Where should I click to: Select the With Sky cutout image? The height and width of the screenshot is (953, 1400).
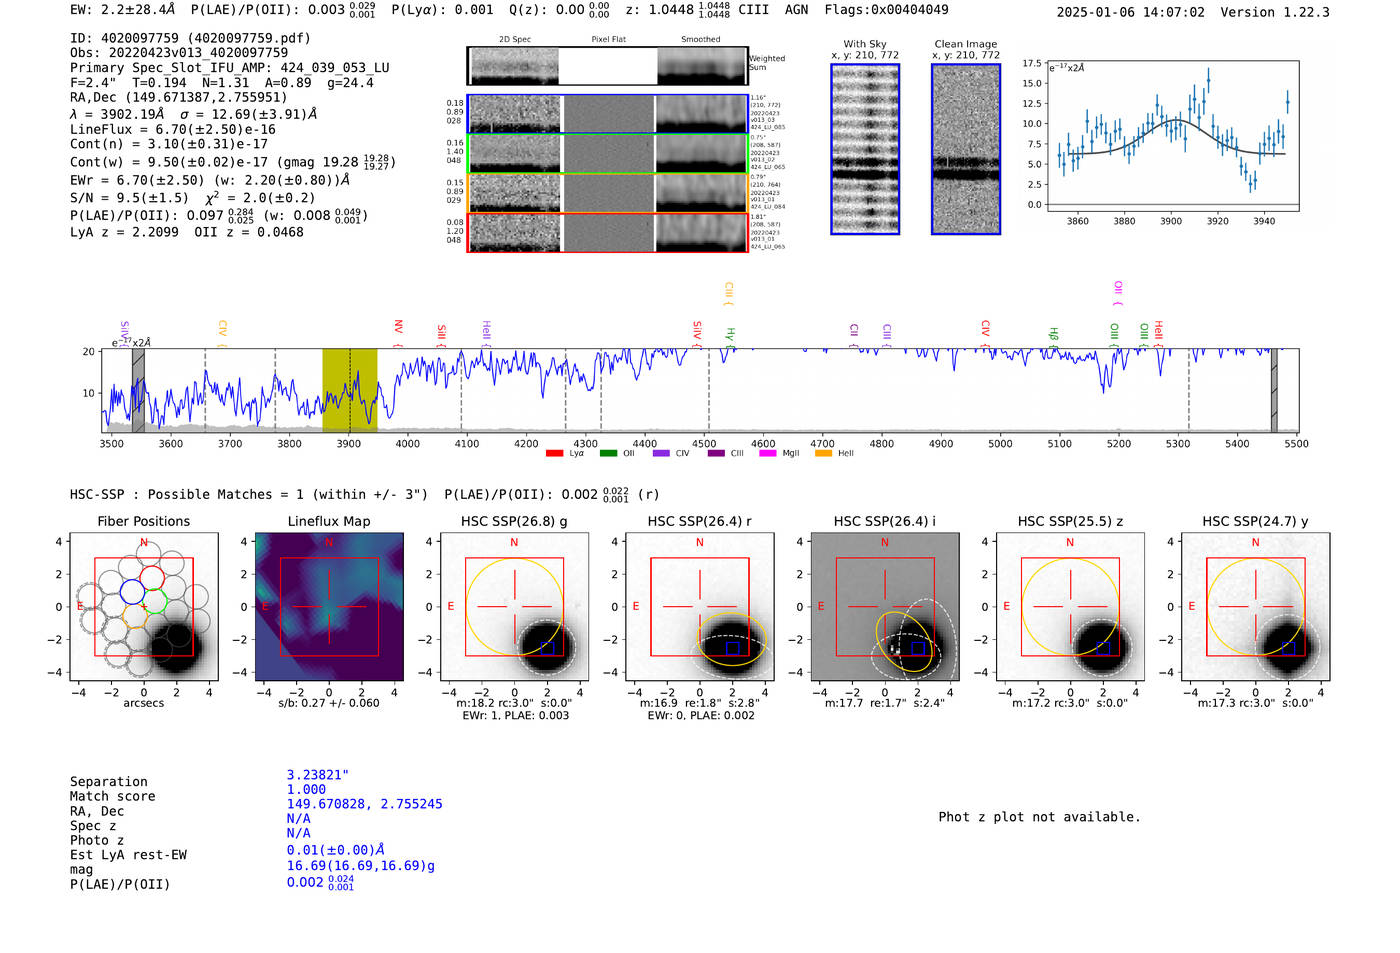865,149
